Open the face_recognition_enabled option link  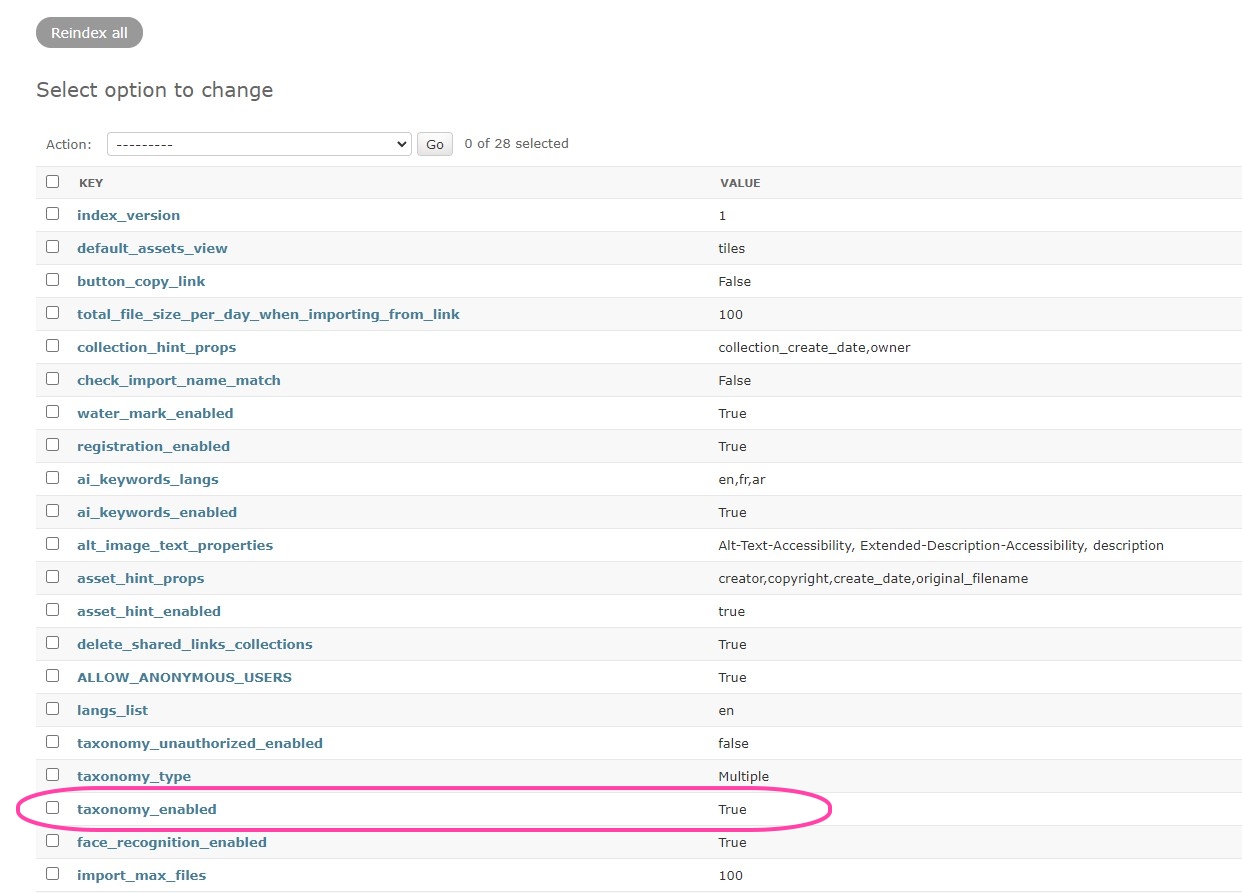point(172,842)
